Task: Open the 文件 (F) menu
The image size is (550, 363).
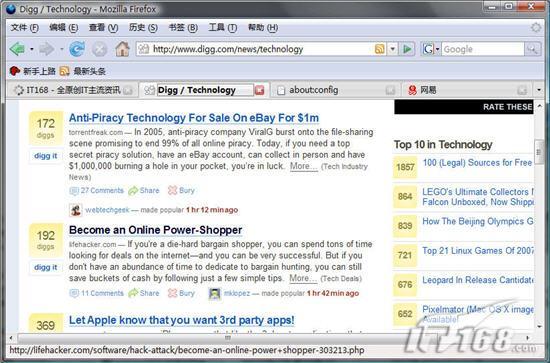Action: pos(25,27)
